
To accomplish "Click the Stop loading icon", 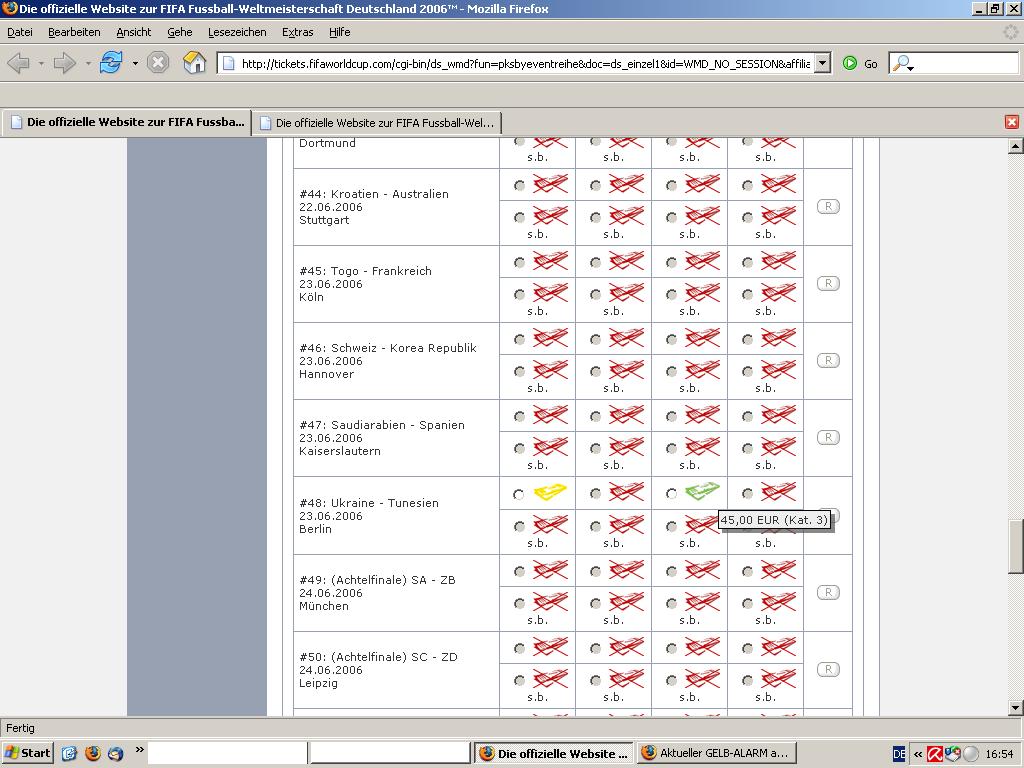I will 158,63.
